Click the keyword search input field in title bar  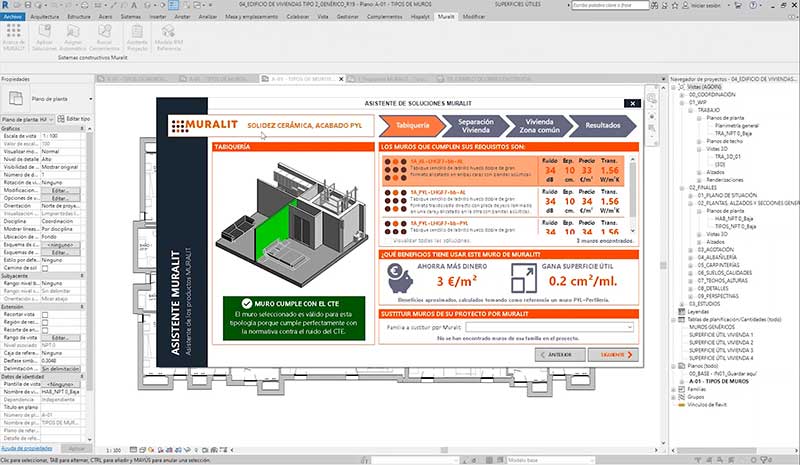click(610, 5)
